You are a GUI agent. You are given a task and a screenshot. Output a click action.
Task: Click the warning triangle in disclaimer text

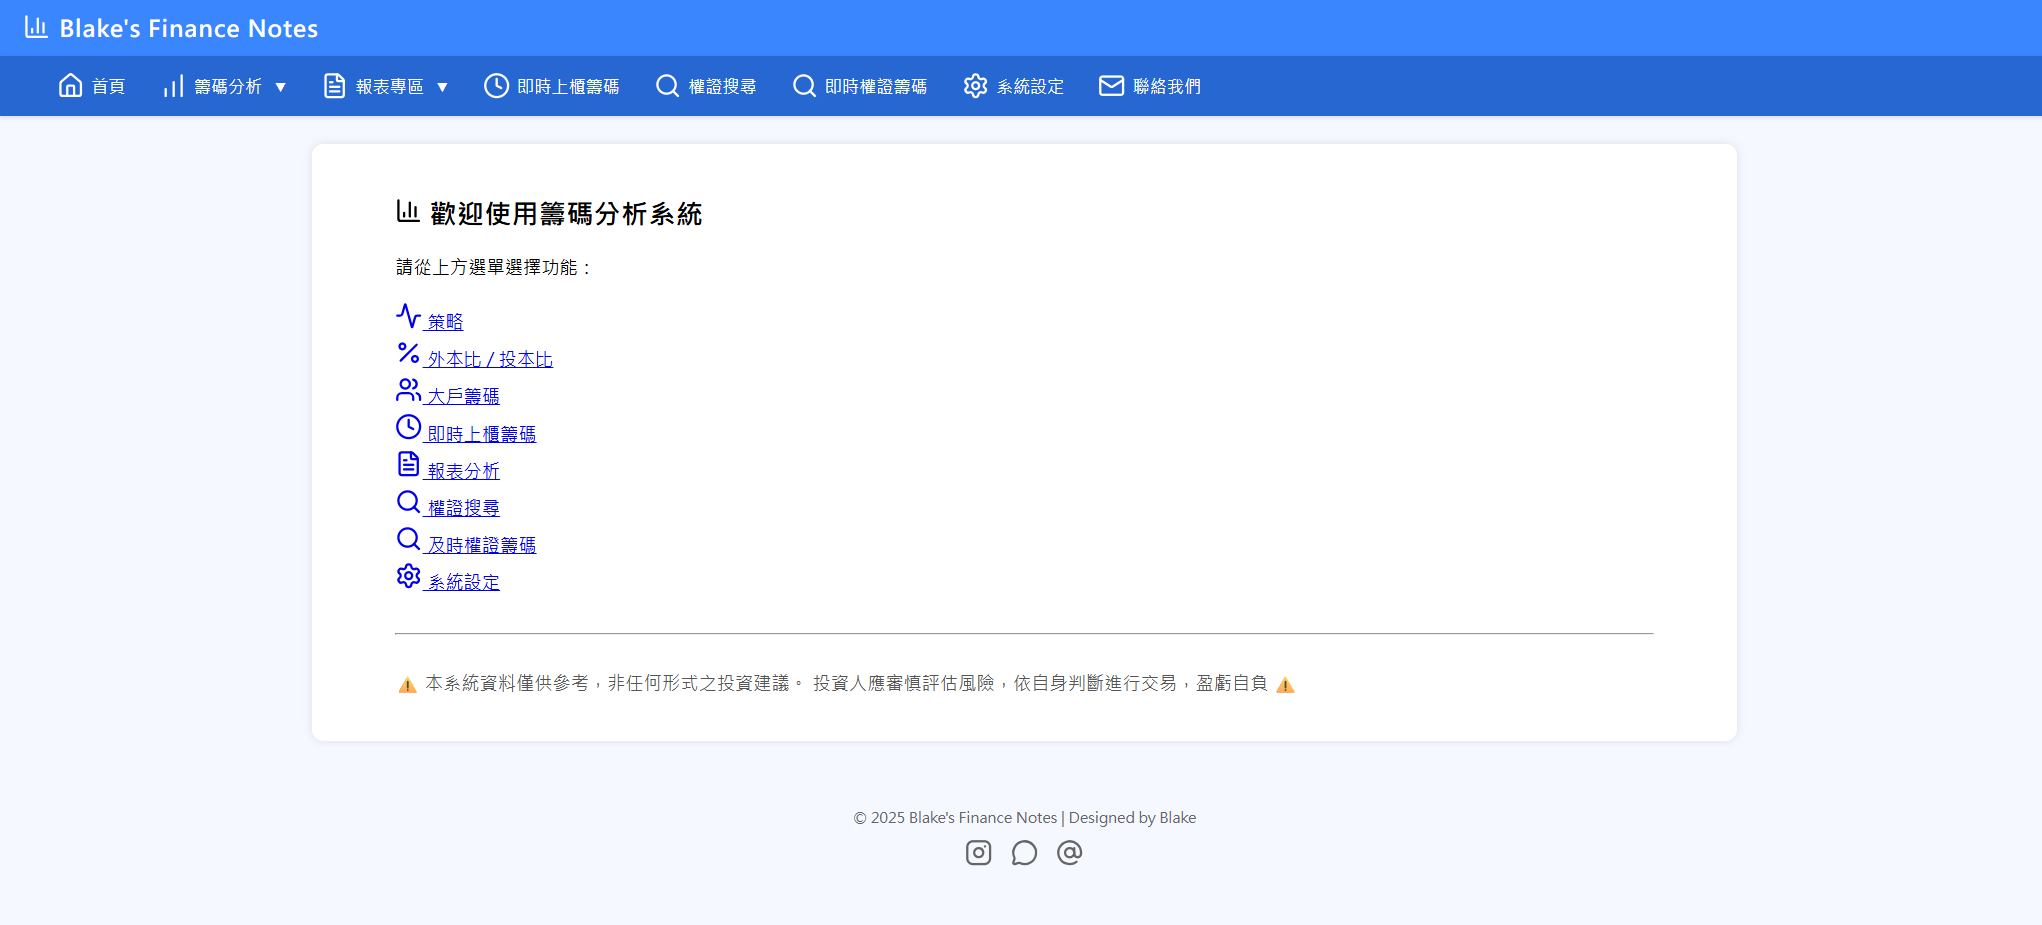(408, 684)
